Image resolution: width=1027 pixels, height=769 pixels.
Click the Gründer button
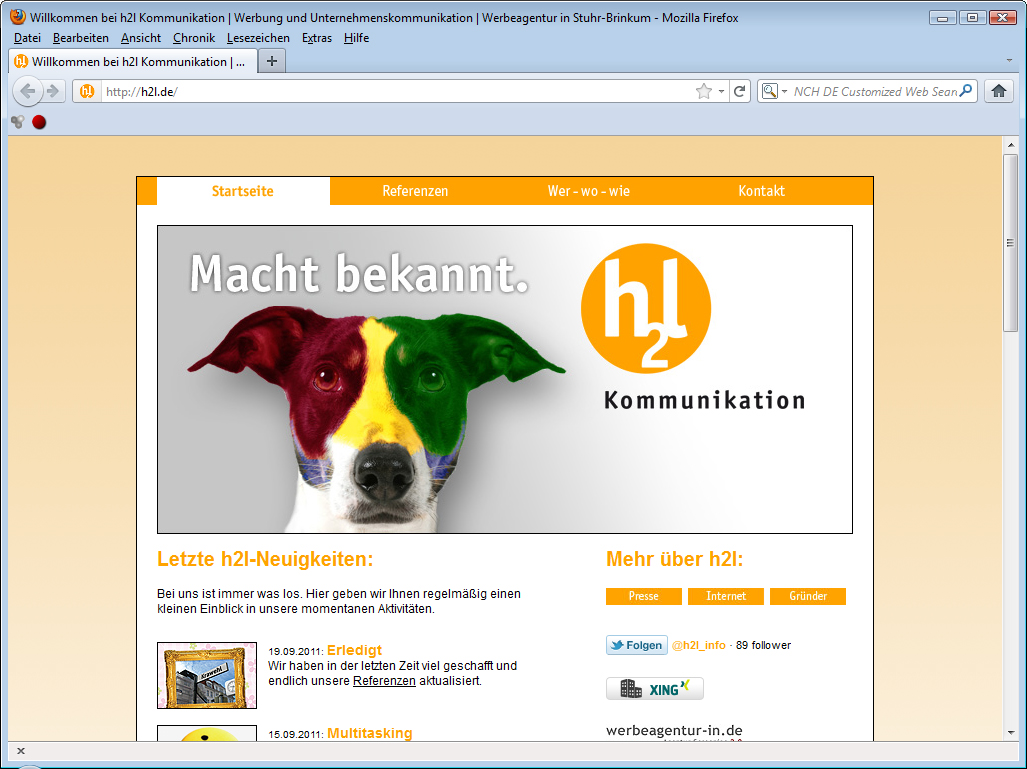pos(808,596)
